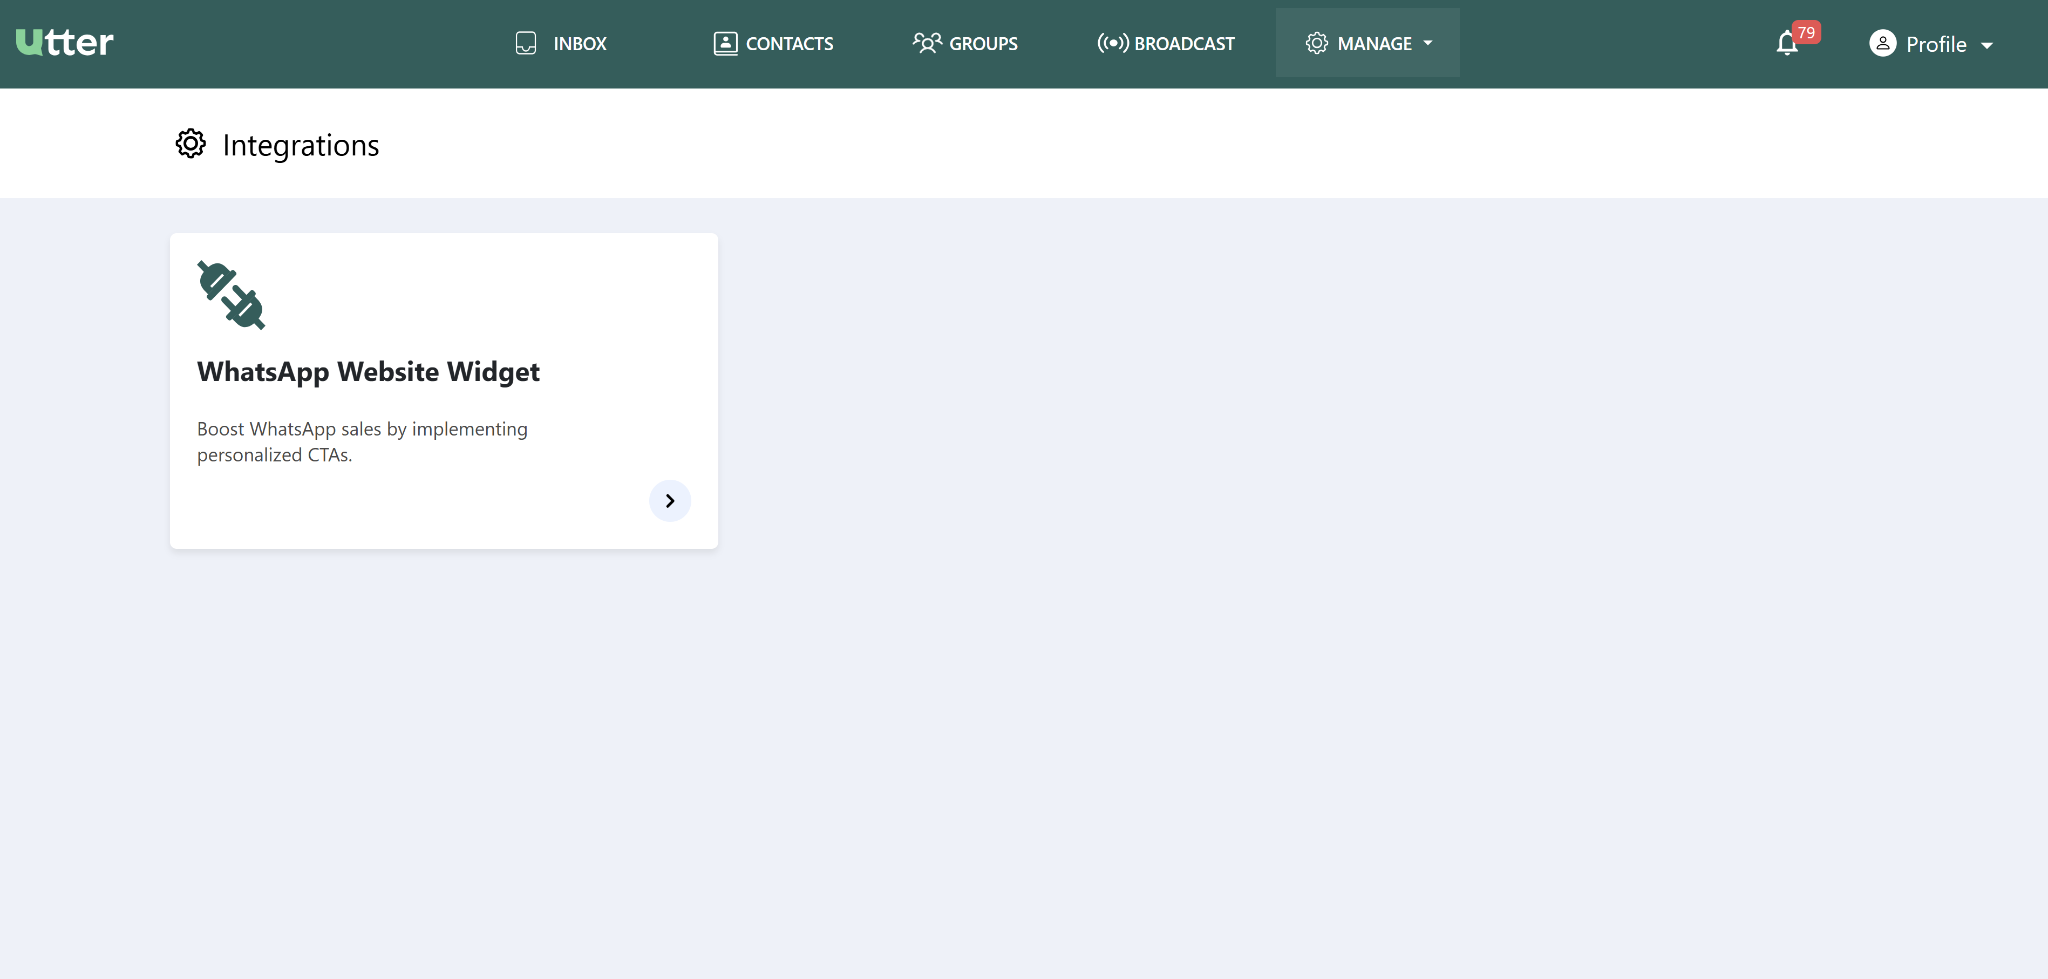Expand the Manage dropdown menu
Image resolution: width=2048 pixels, height=979 pixels.
coord(1368,43)
